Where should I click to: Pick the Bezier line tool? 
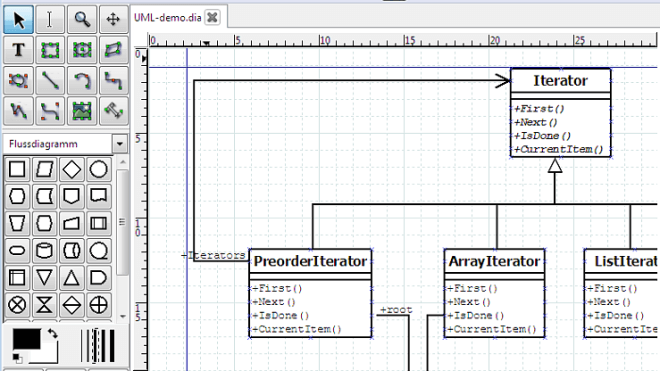pyautogui.click(x=50, y=111)
